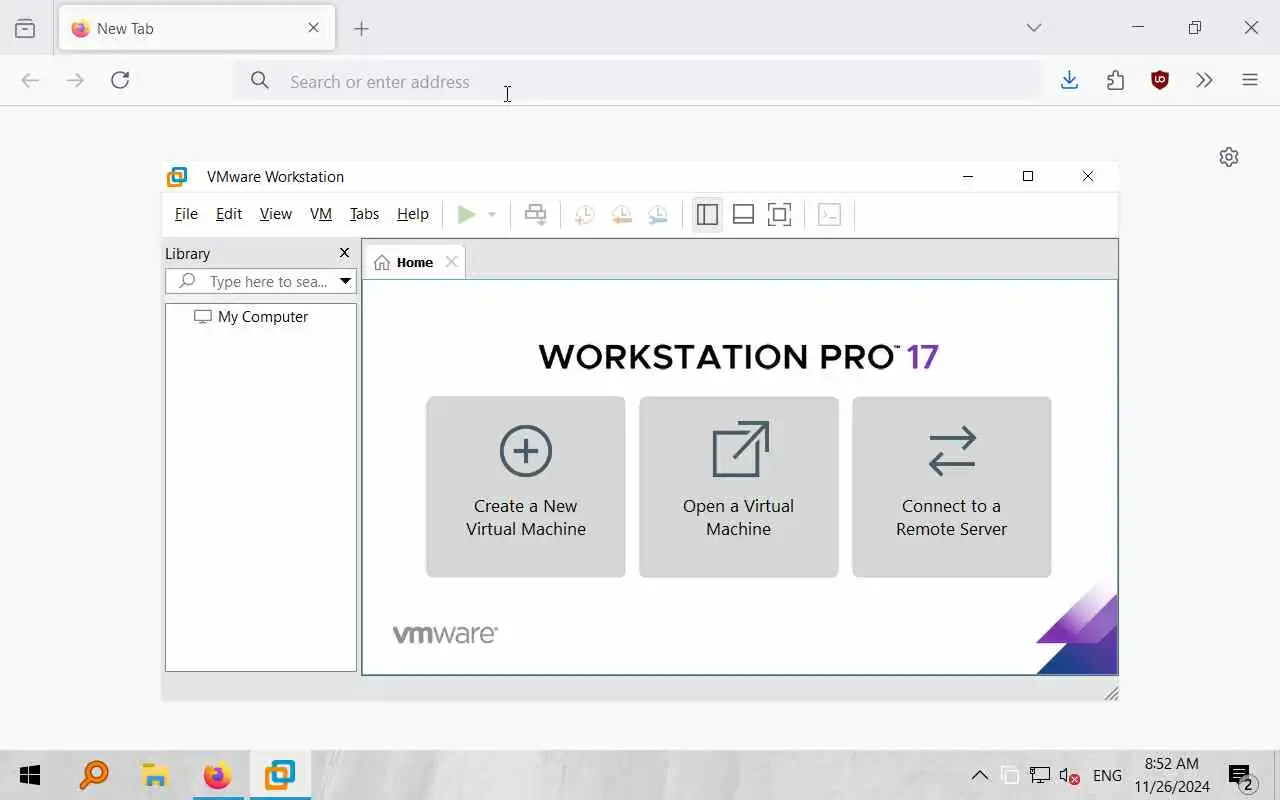The width and height of the screenshot is (1280, 800).
Task: Click the Firefox back arrow
Action: coord(30,80)
